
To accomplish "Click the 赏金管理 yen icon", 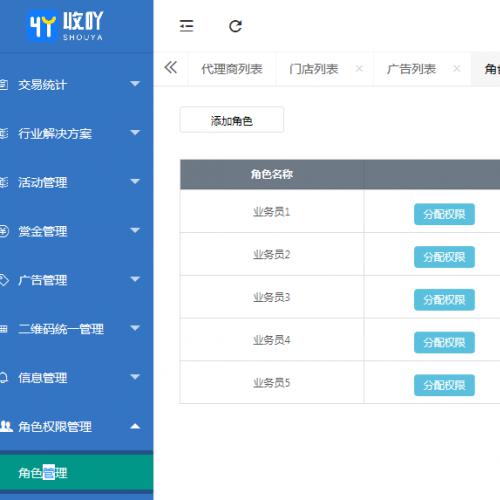I will 4,231.
